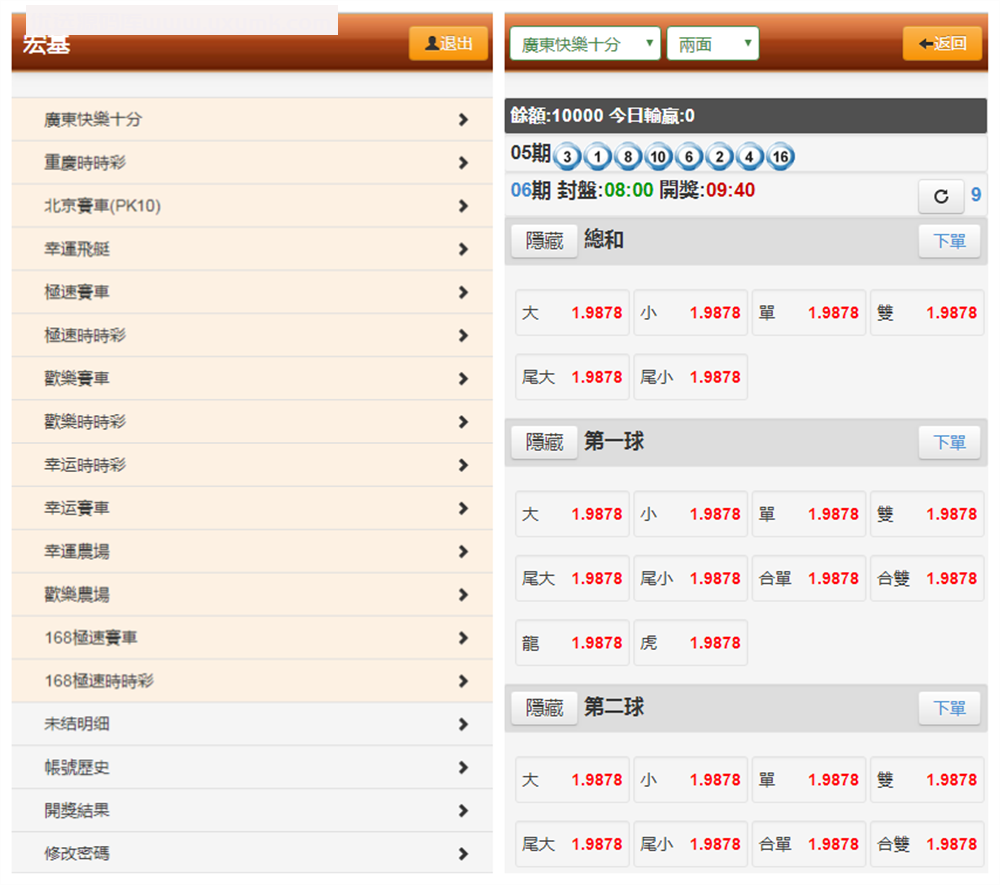Click 下單 in the 第一球 section
The height and width of the screenshot is (885, 1000).
pyautogui.click(x=949, y=442)
